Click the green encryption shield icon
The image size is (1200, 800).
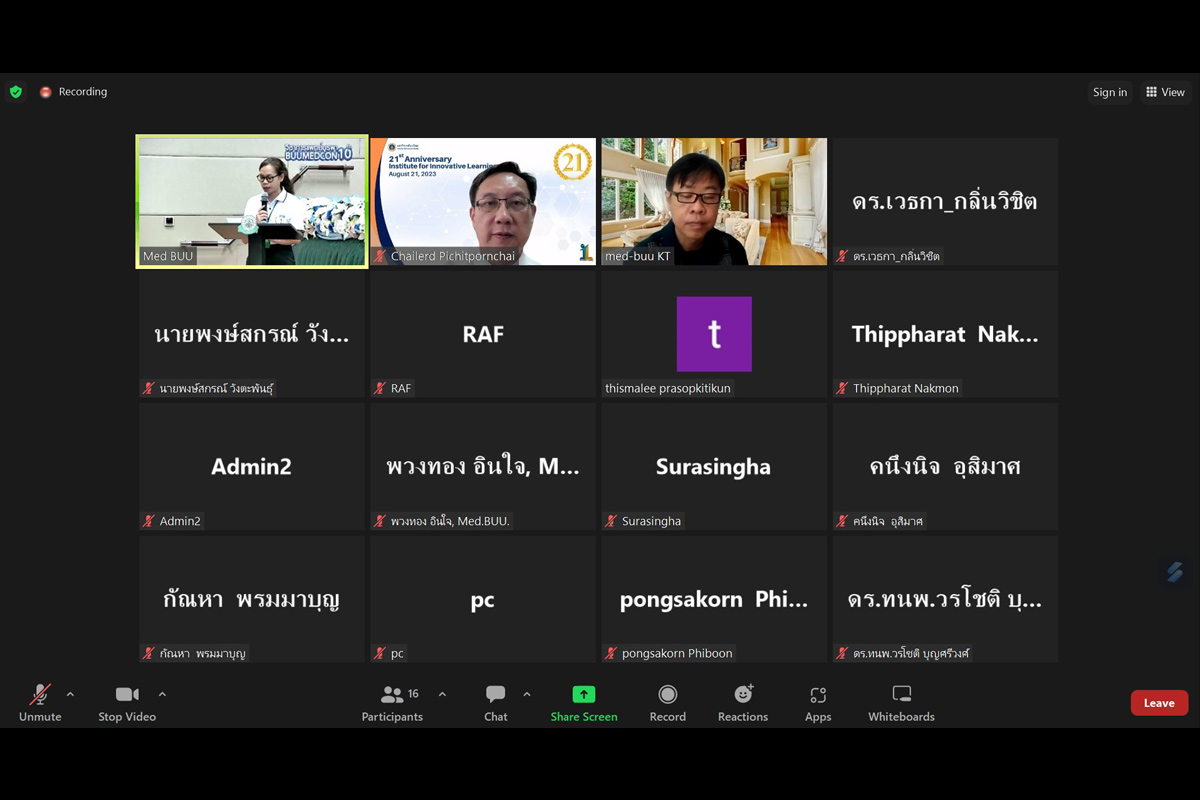[x=16, y=92]
